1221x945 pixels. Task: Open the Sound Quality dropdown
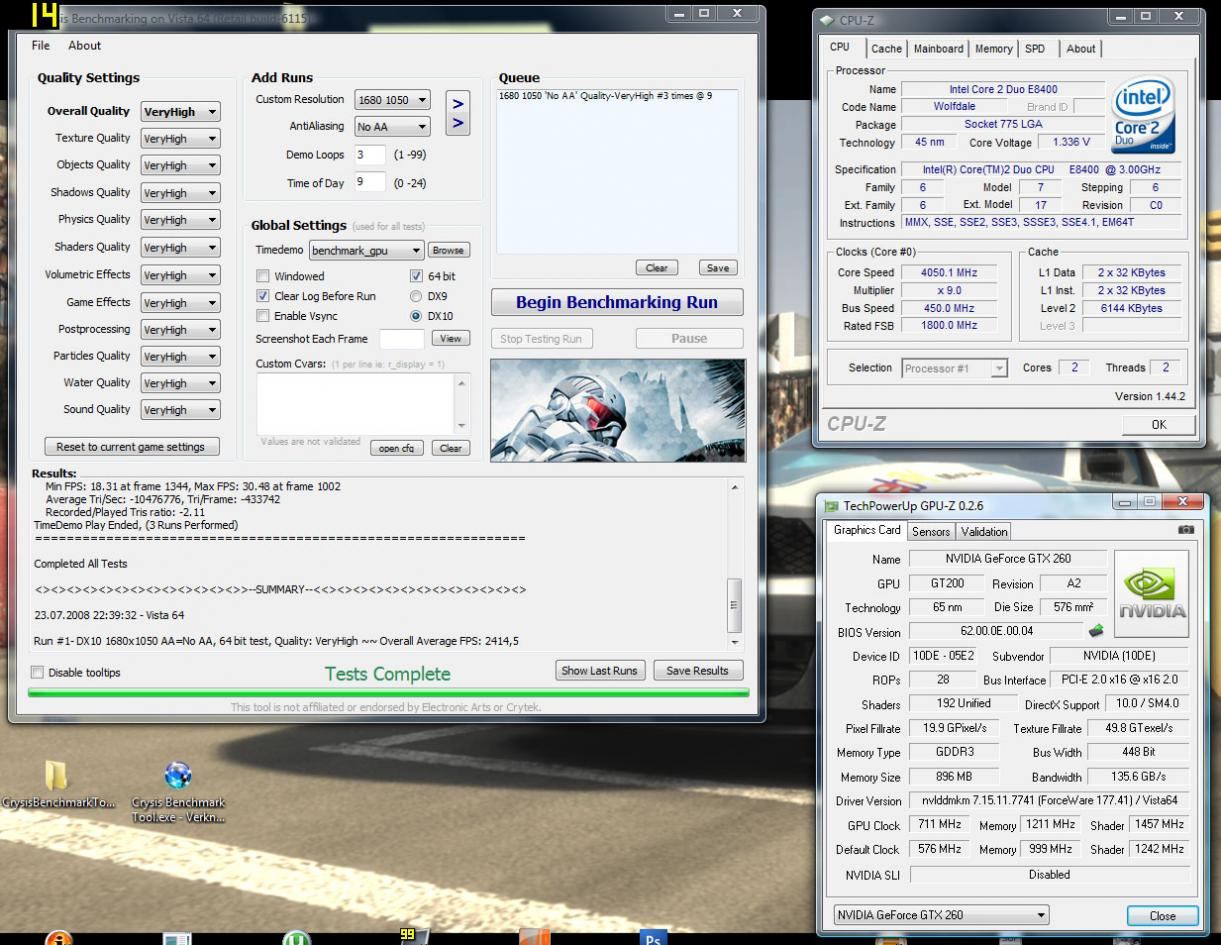coord(180,410)
